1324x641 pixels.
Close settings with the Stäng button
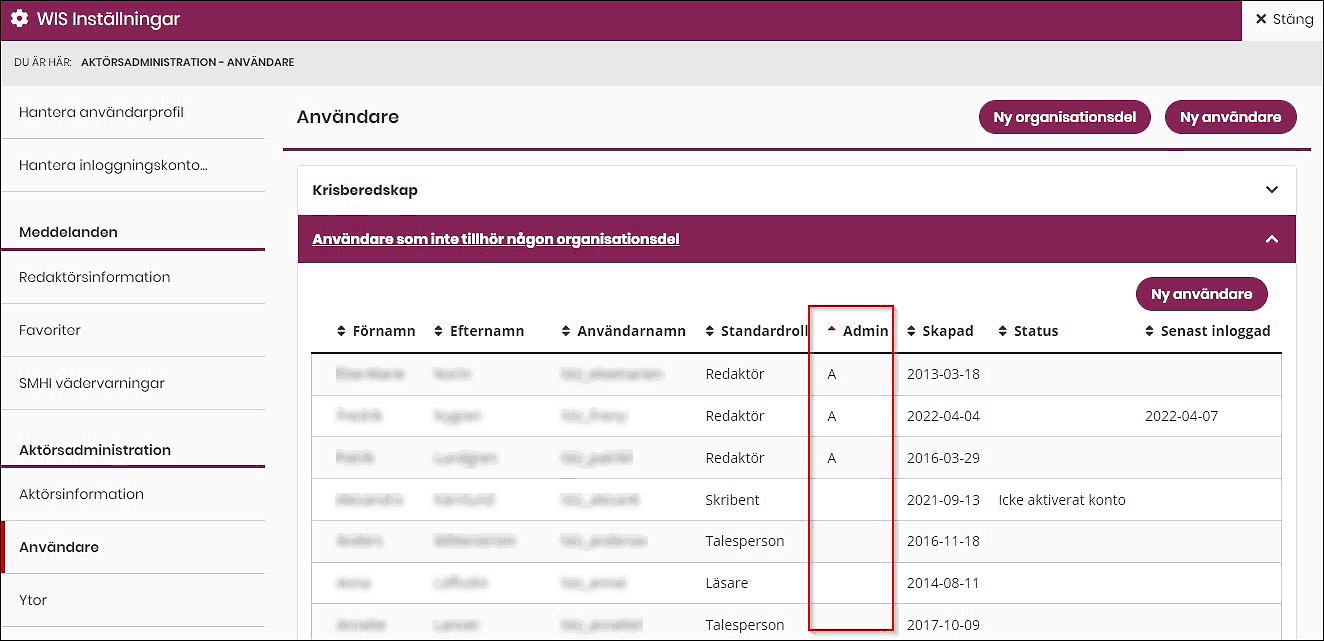(x=1283, y=18)
